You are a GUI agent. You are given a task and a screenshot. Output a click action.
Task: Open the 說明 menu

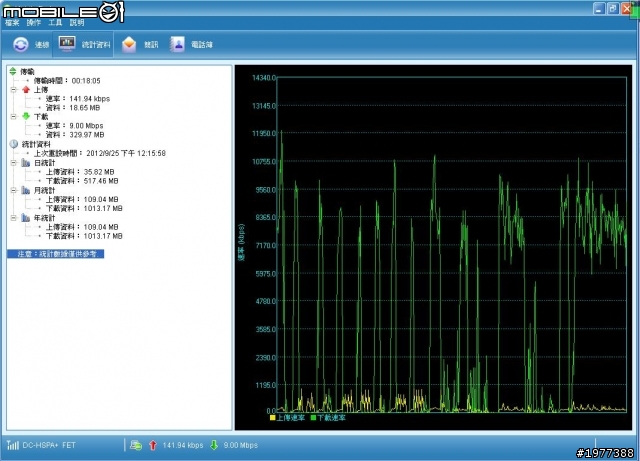[77, 23]
